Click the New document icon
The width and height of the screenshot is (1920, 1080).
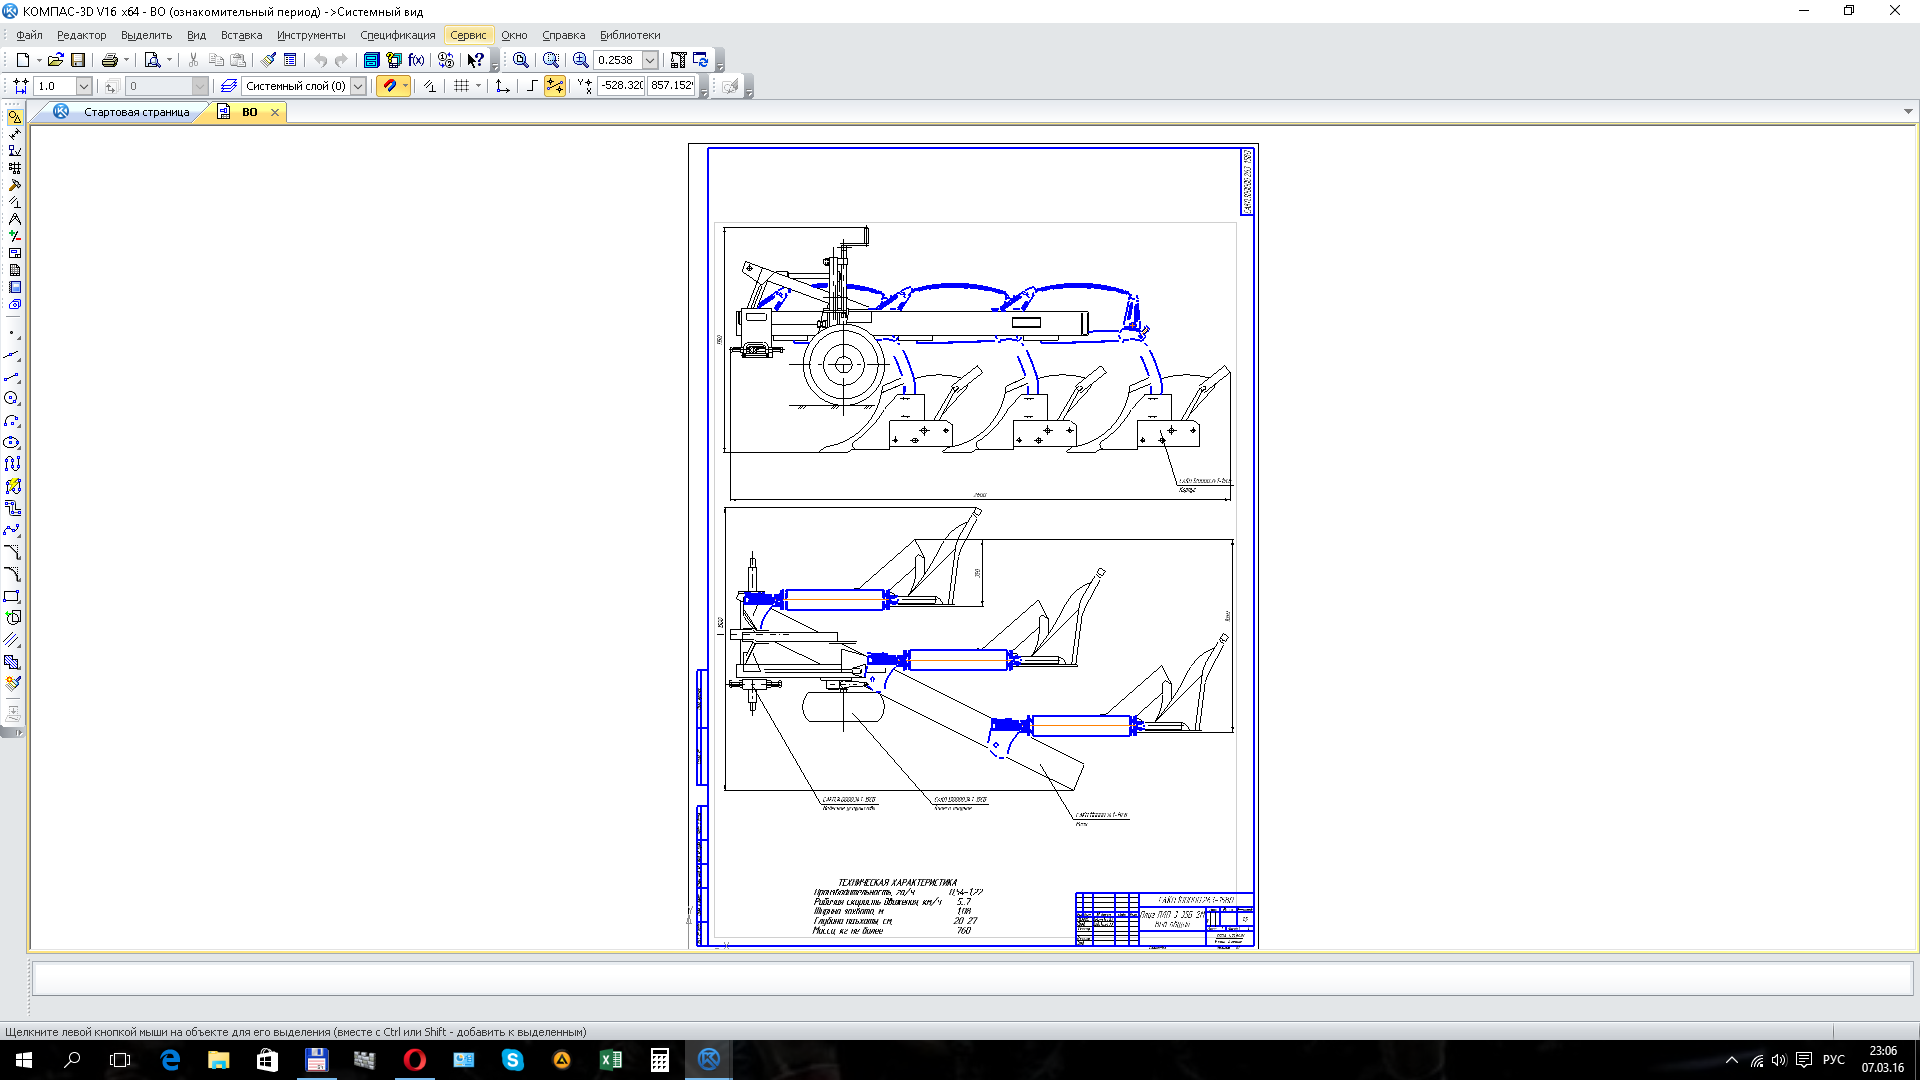[22, 60]
